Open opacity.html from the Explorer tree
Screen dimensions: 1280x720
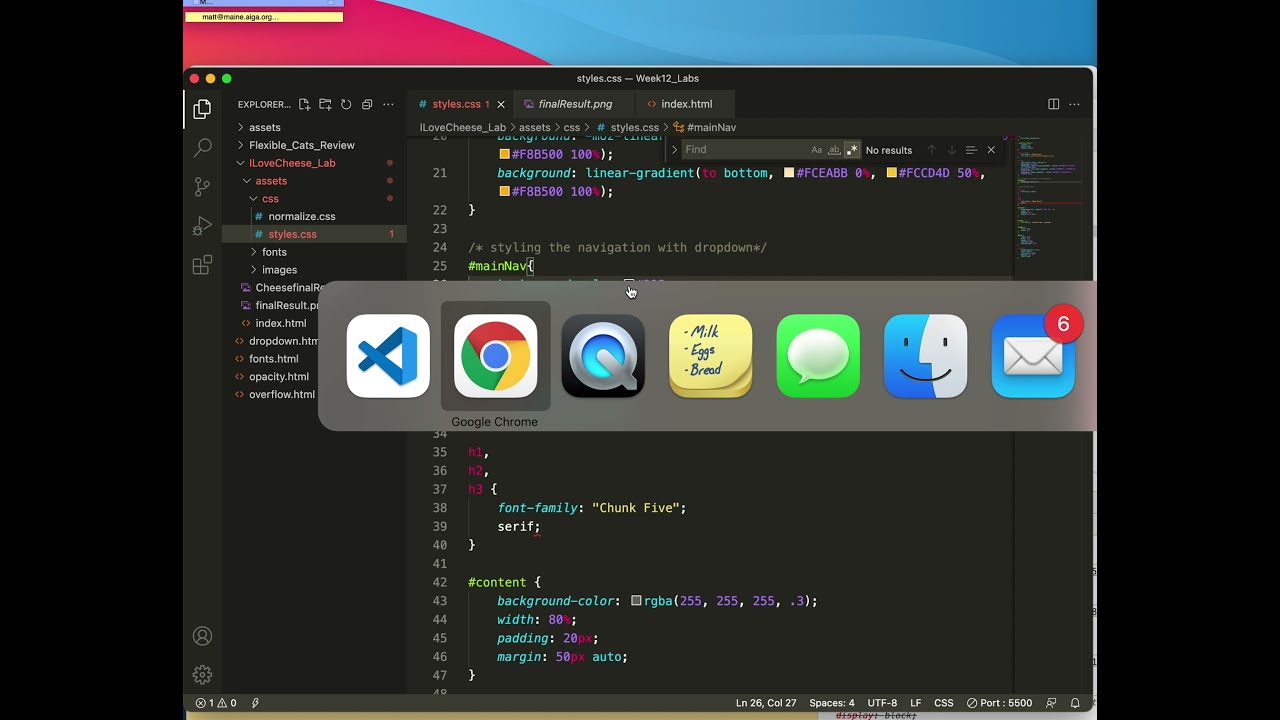coord(278,377)
